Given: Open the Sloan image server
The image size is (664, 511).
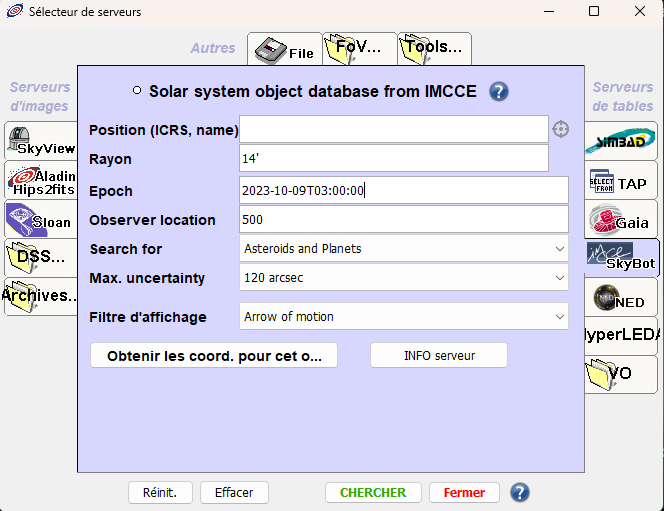Looking at the screenshot, I should 40,219.
